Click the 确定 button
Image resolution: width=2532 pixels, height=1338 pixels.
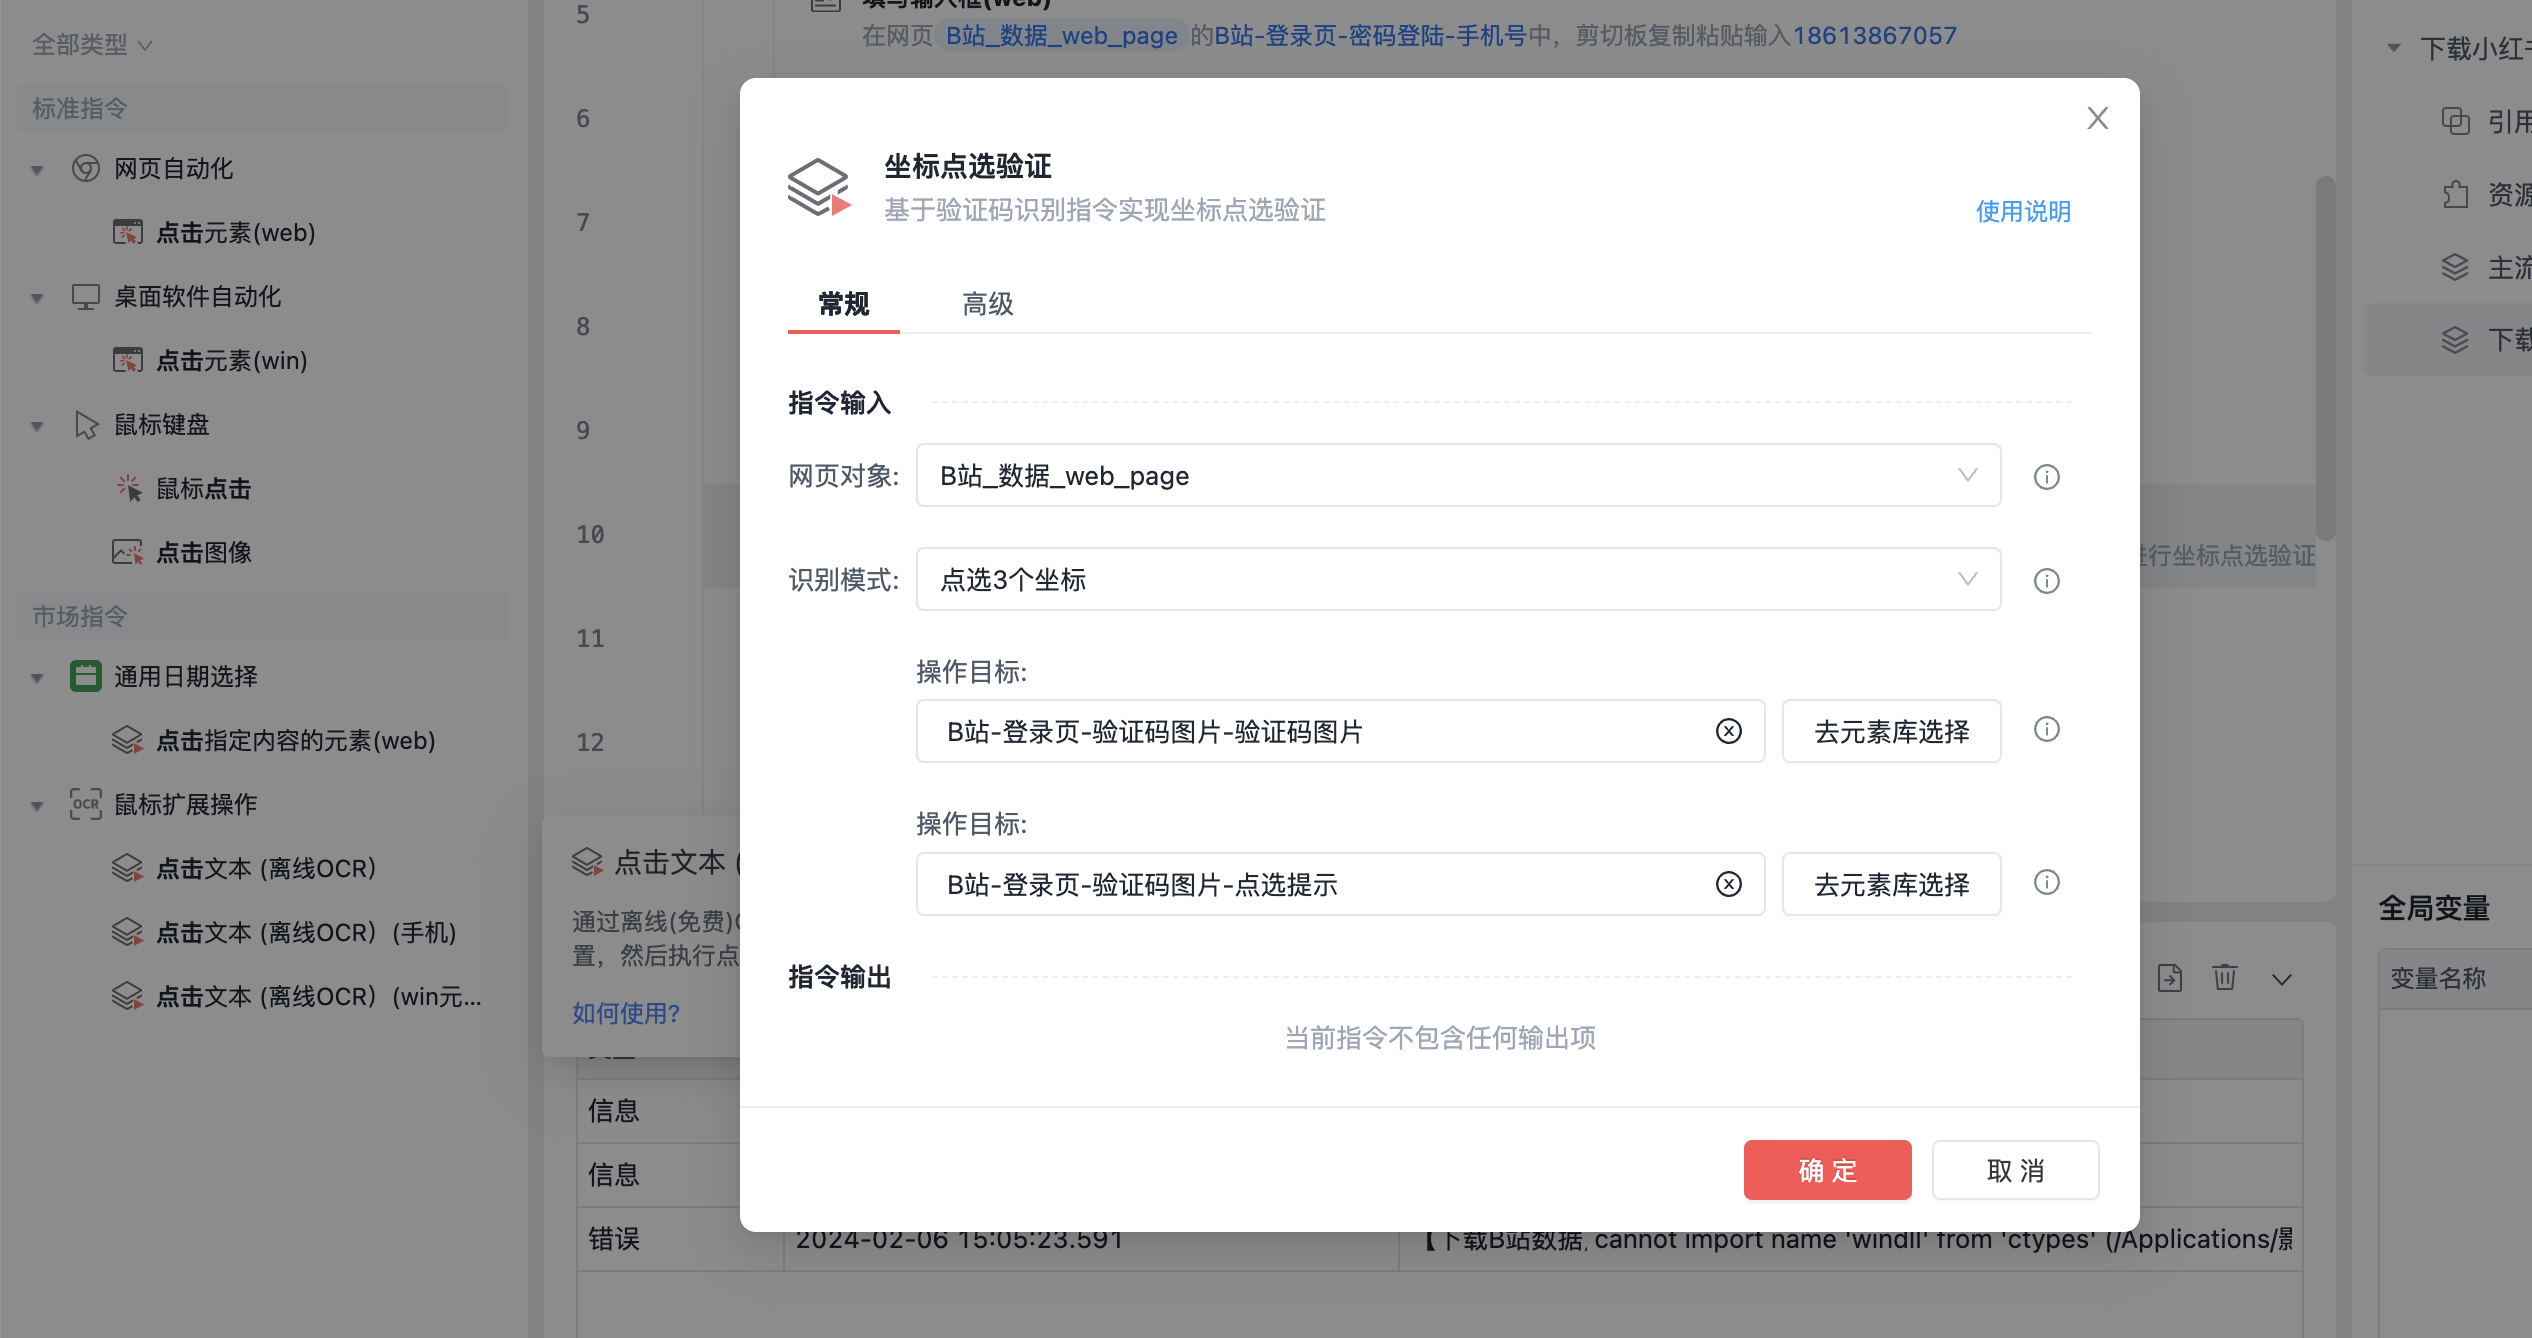[1827, 1170]
